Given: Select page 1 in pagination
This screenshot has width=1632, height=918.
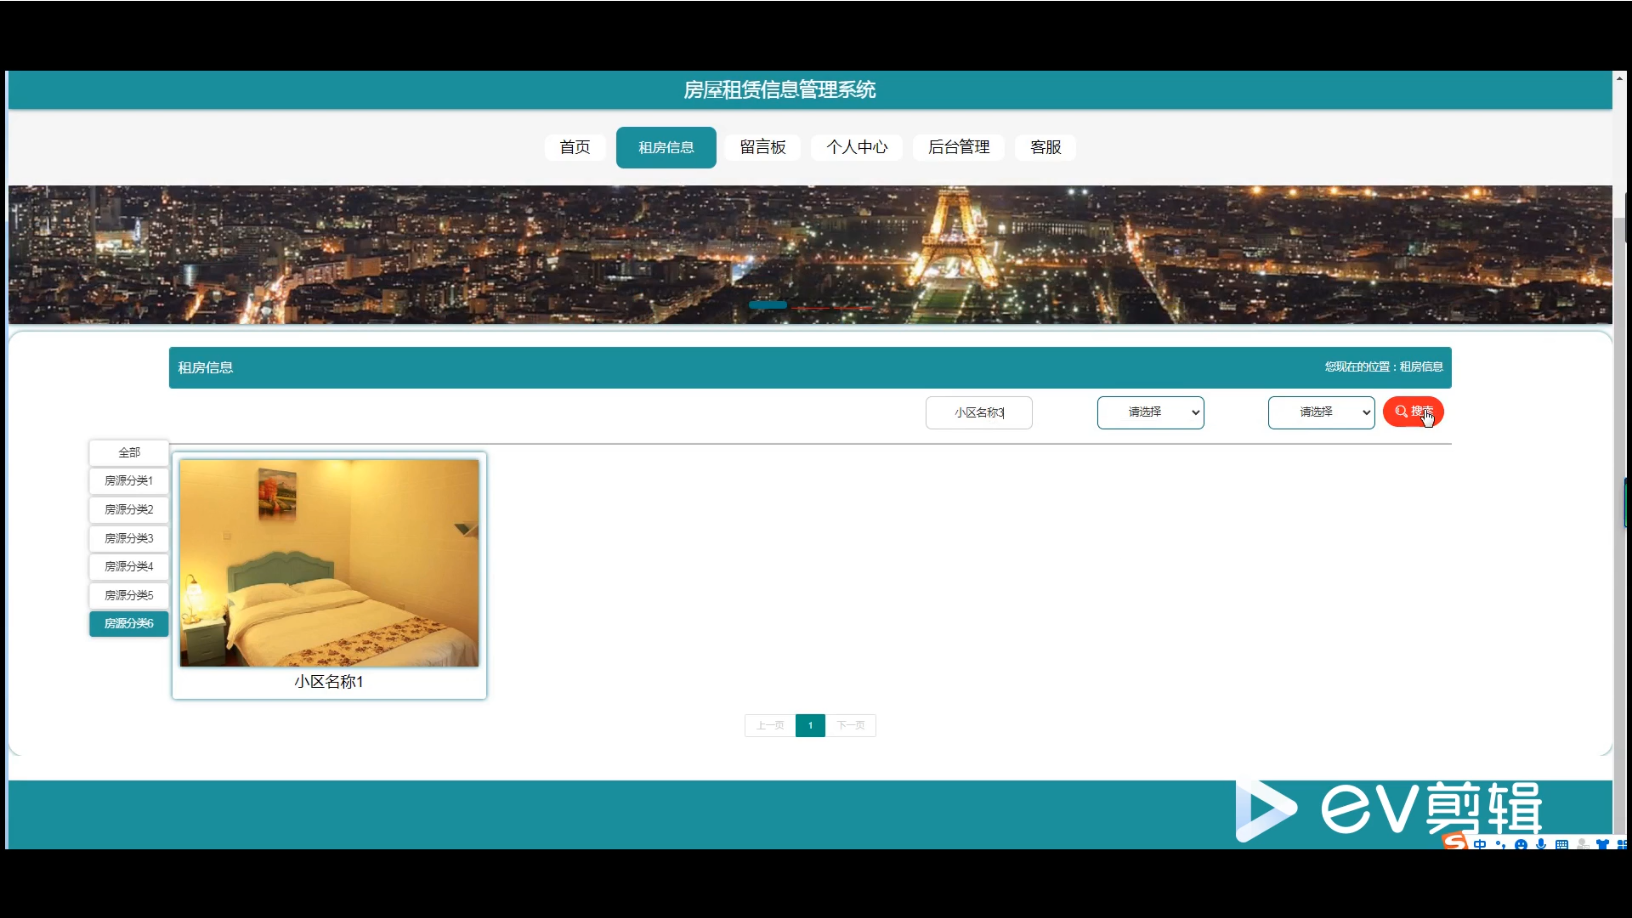Looking at the screenshot, I should click(810, 725).
